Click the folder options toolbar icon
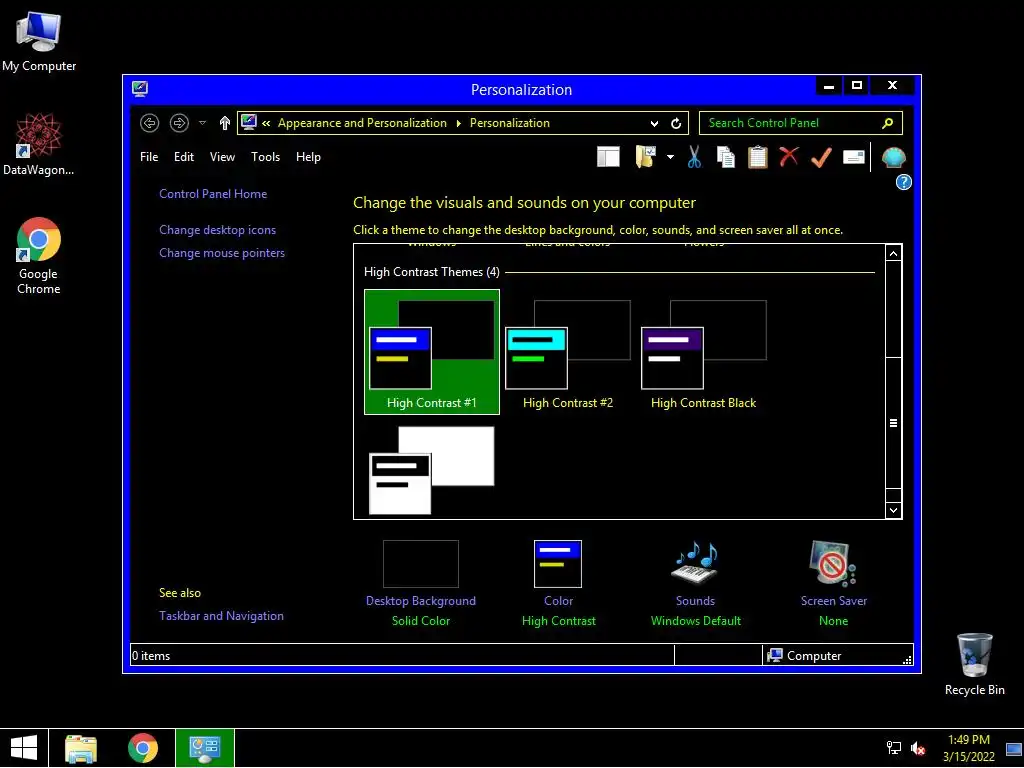1024x768 pixels. [645, 157]
